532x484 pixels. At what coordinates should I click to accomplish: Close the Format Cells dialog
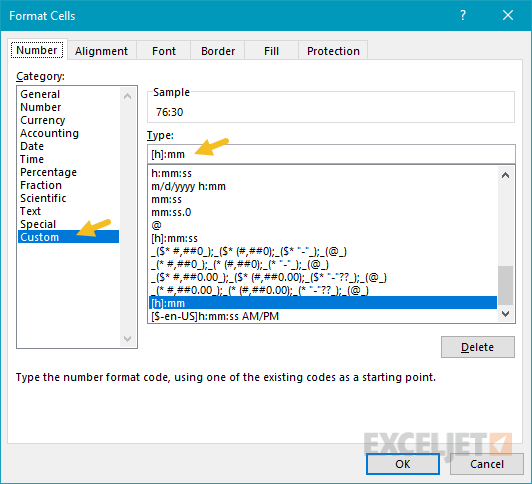coord(508,15)
